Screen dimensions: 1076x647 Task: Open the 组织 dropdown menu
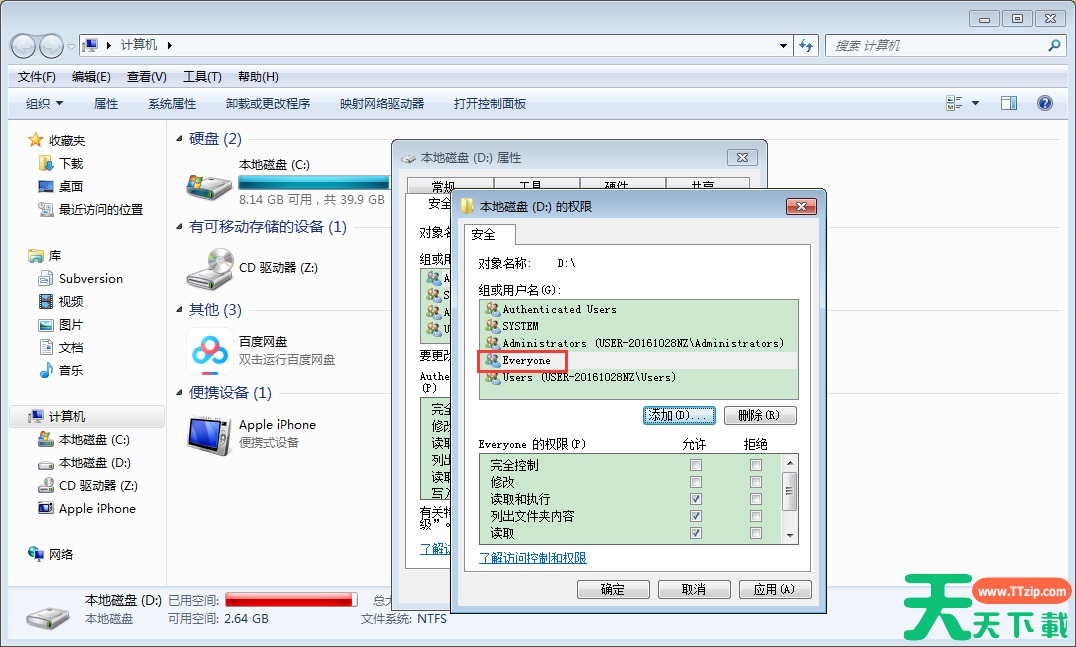click(44, 103)
